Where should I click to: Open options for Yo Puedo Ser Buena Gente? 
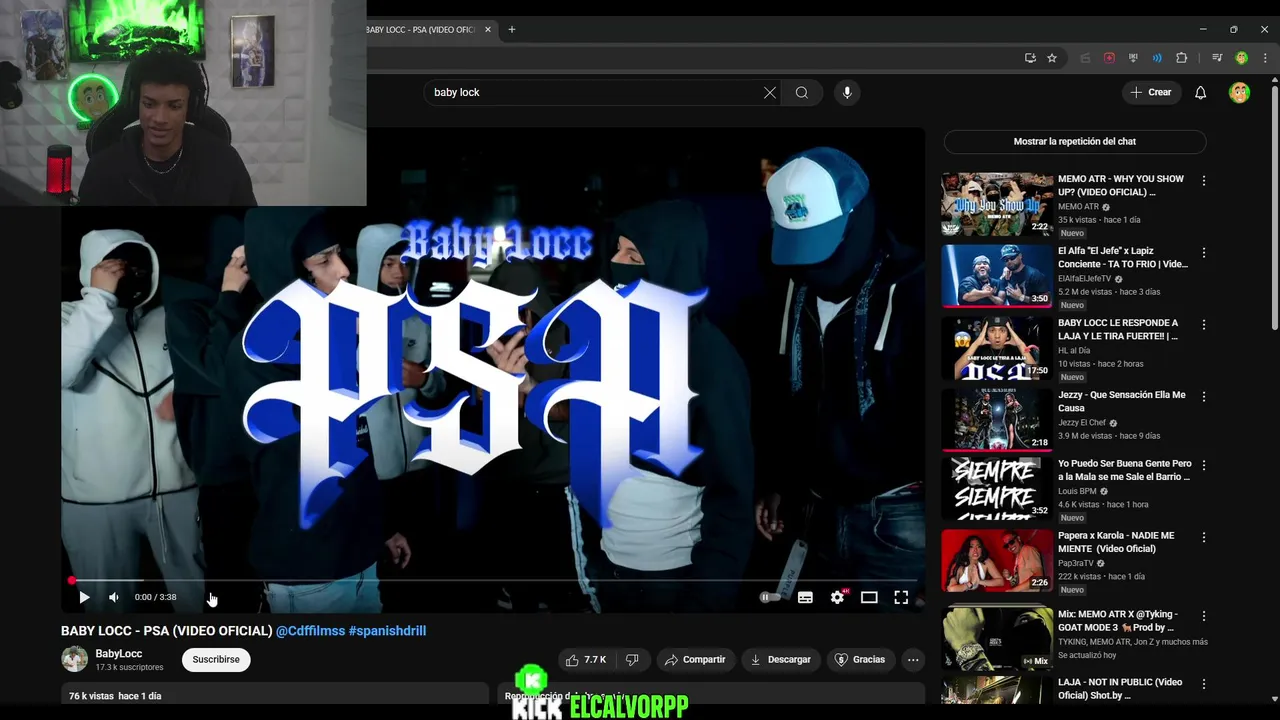pos(1204,466)
